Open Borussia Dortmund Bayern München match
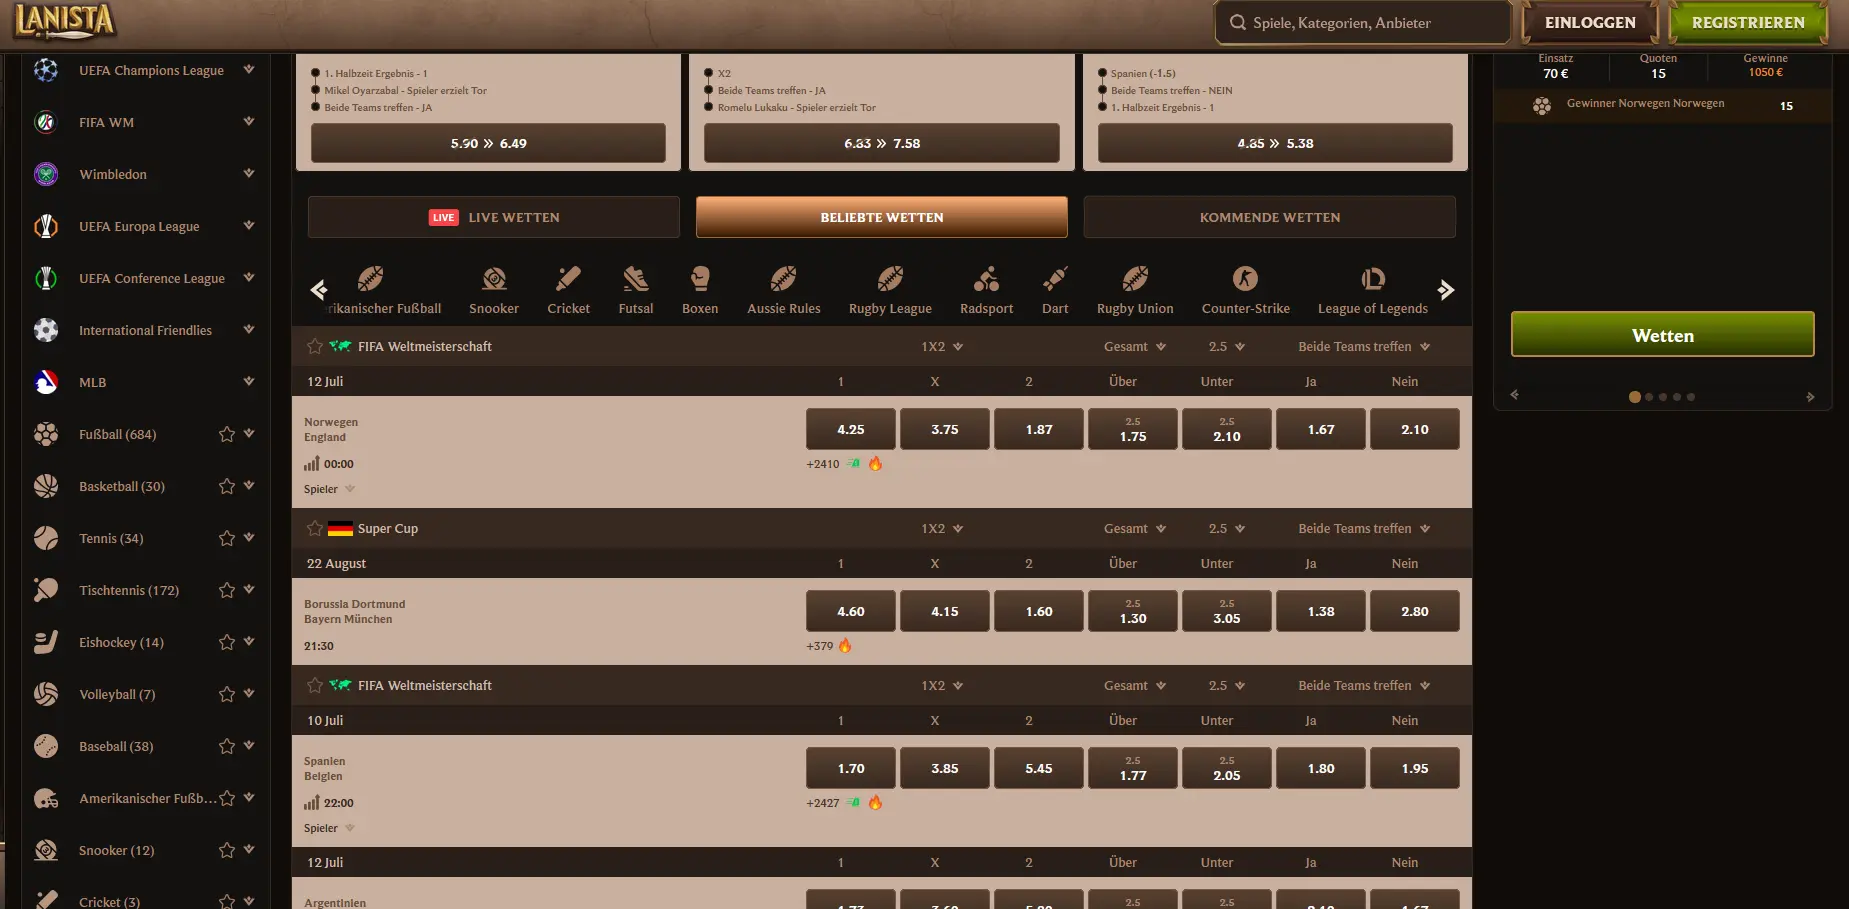Screen dimensions: 1849x909 coord(355,611)
